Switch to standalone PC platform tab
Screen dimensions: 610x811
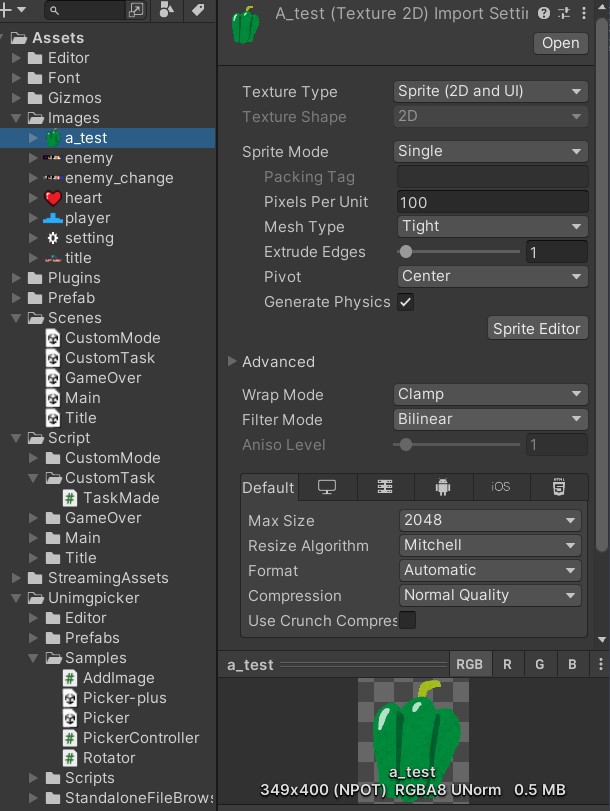(327, 487)
